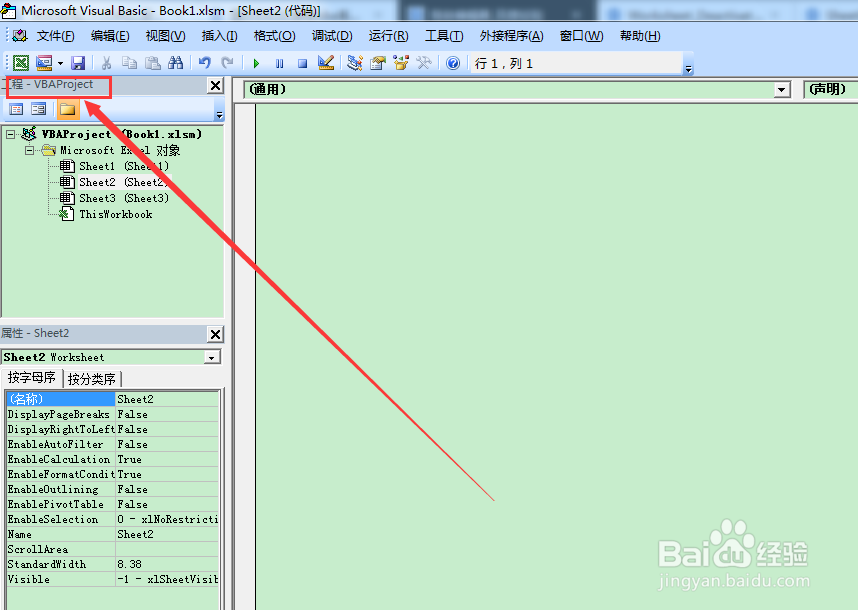
Task: Click the Redo arrow icon
Action: coord(228,63)
